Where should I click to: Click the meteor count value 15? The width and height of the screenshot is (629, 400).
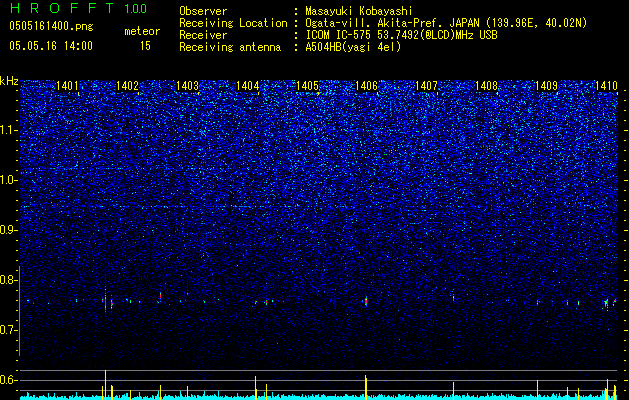pyautogui.click(x=145, y=46)
